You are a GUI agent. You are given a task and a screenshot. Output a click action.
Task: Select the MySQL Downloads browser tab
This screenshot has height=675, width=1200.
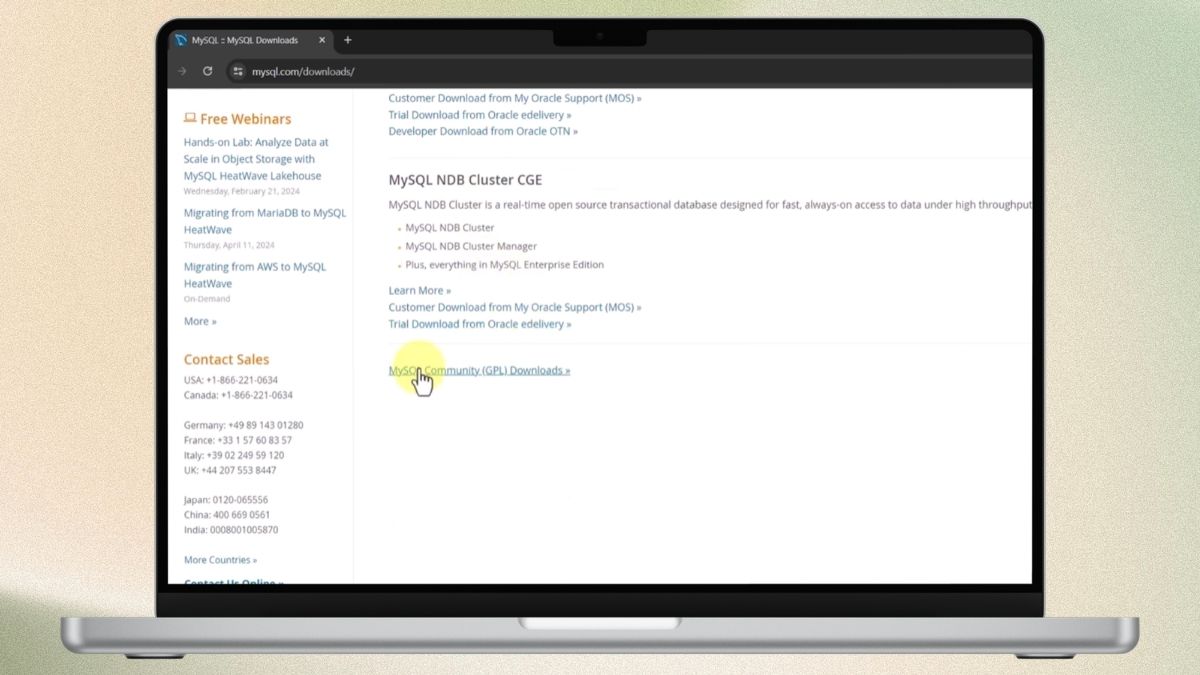[252, 40]
